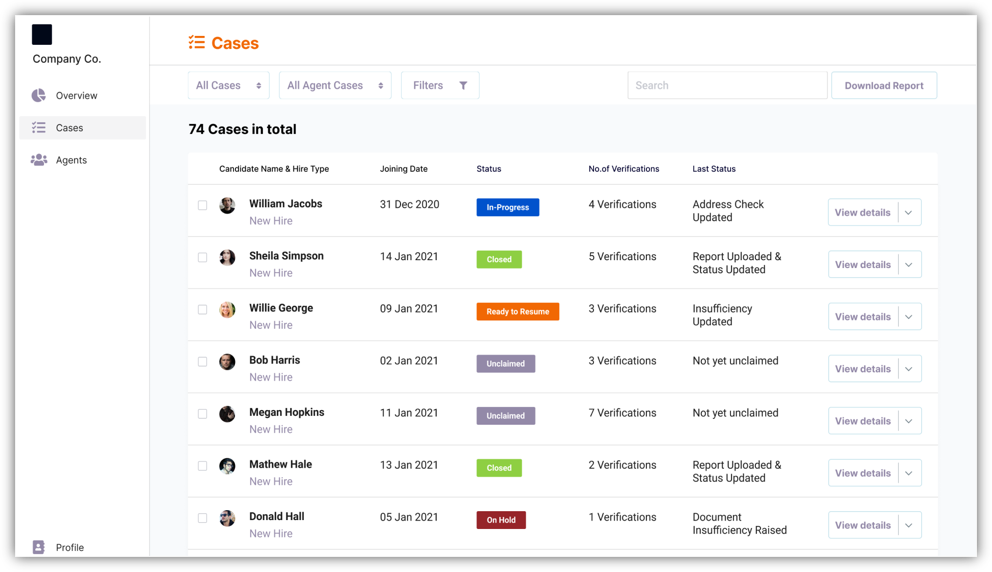The width and height of the screenshot is (992, 572).
Task: Select Megan Hopkins using her checkbox
Action: point(202,414)
